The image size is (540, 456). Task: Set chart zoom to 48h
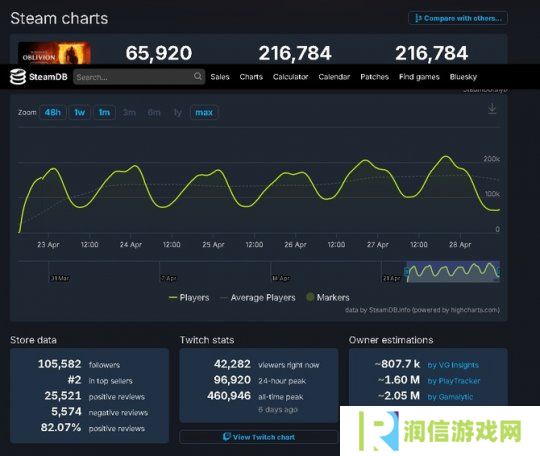point(53,112)
